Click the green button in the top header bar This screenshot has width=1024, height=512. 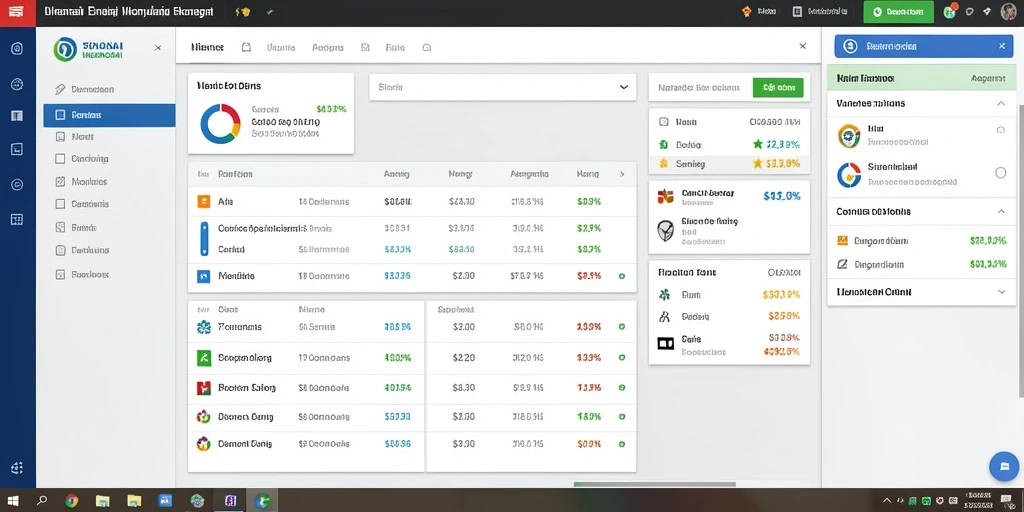coord(898,12)
